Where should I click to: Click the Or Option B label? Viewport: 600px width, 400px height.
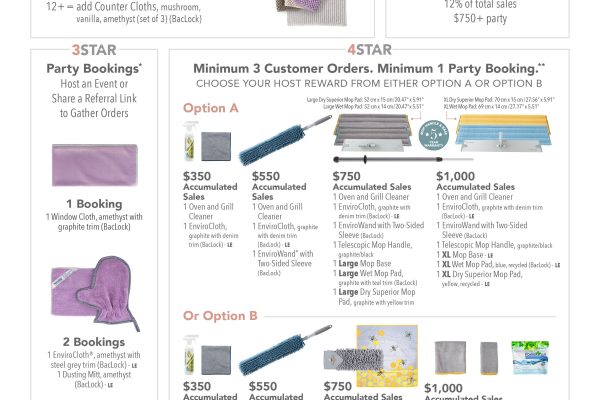click(x=220, y=316)
